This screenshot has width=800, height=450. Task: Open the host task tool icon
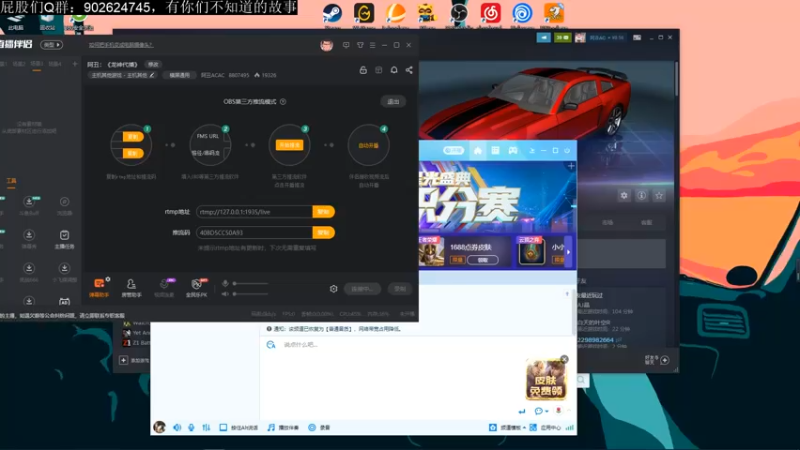[64, 239]
